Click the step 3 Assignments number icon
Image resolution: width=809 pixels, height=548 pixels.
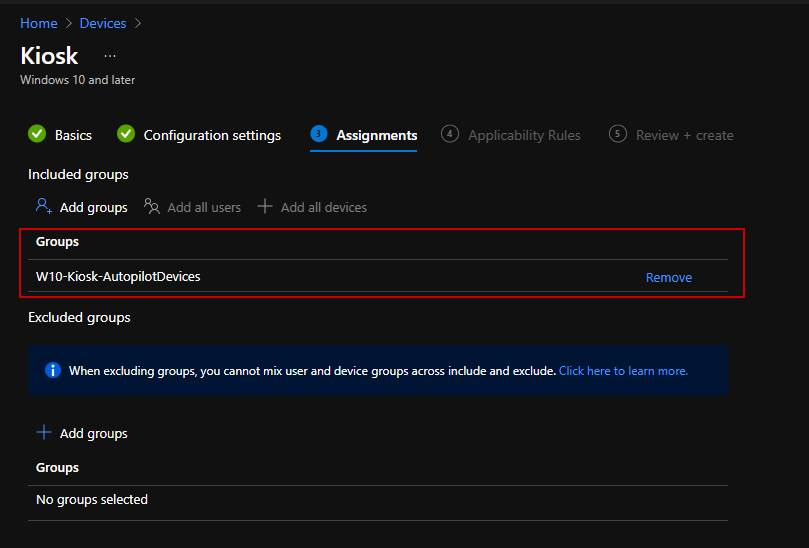[x=318, y=134]
